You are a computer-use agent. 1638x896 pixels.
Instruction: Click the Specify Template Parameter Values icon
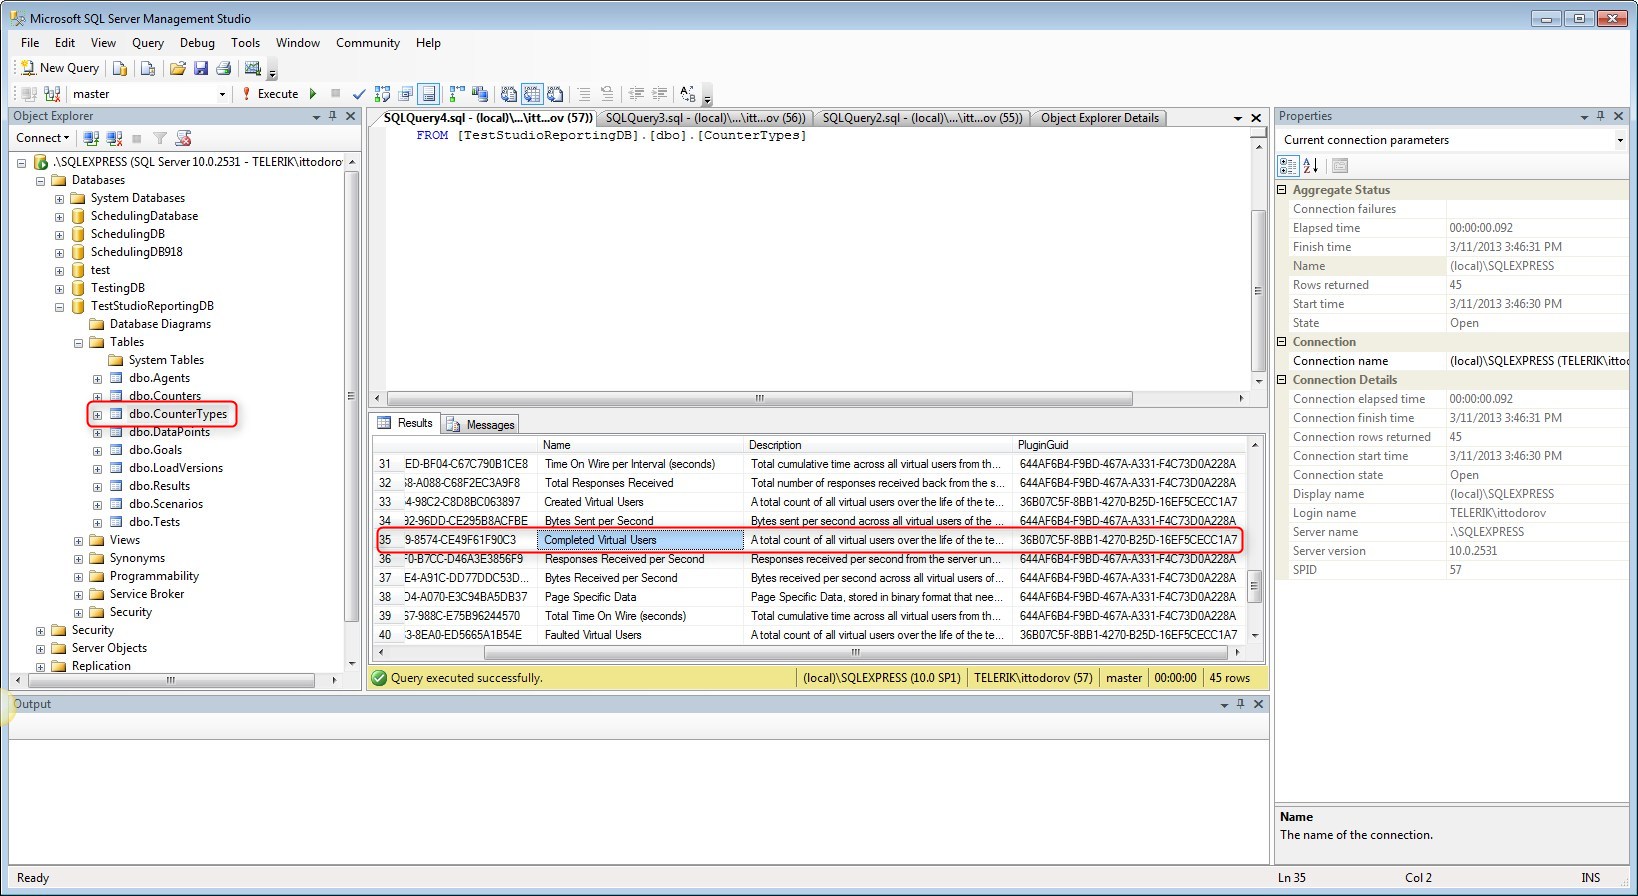688,94
